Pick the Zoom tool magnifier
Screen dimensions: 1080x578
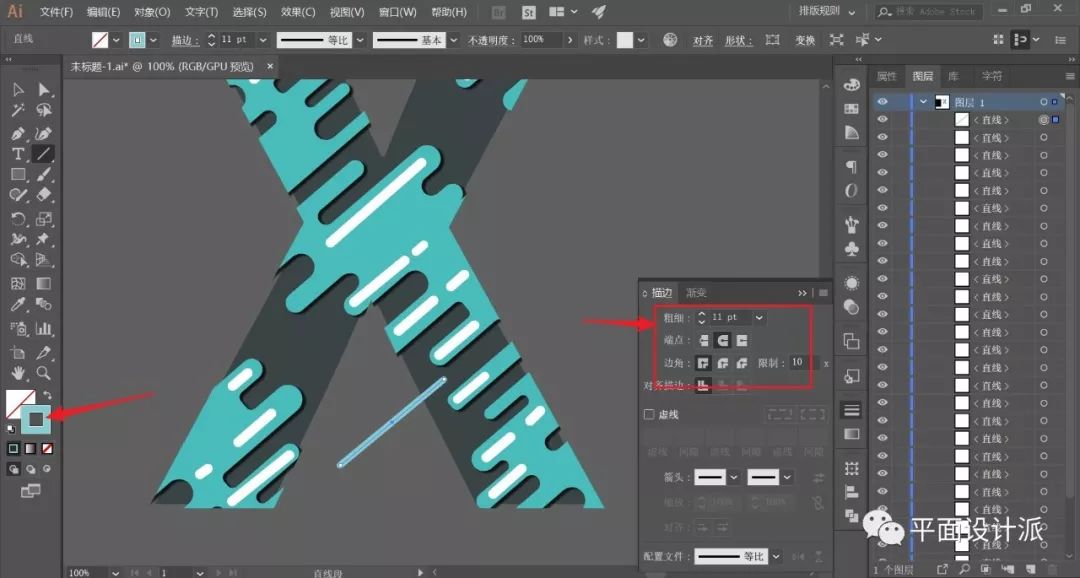44,373
